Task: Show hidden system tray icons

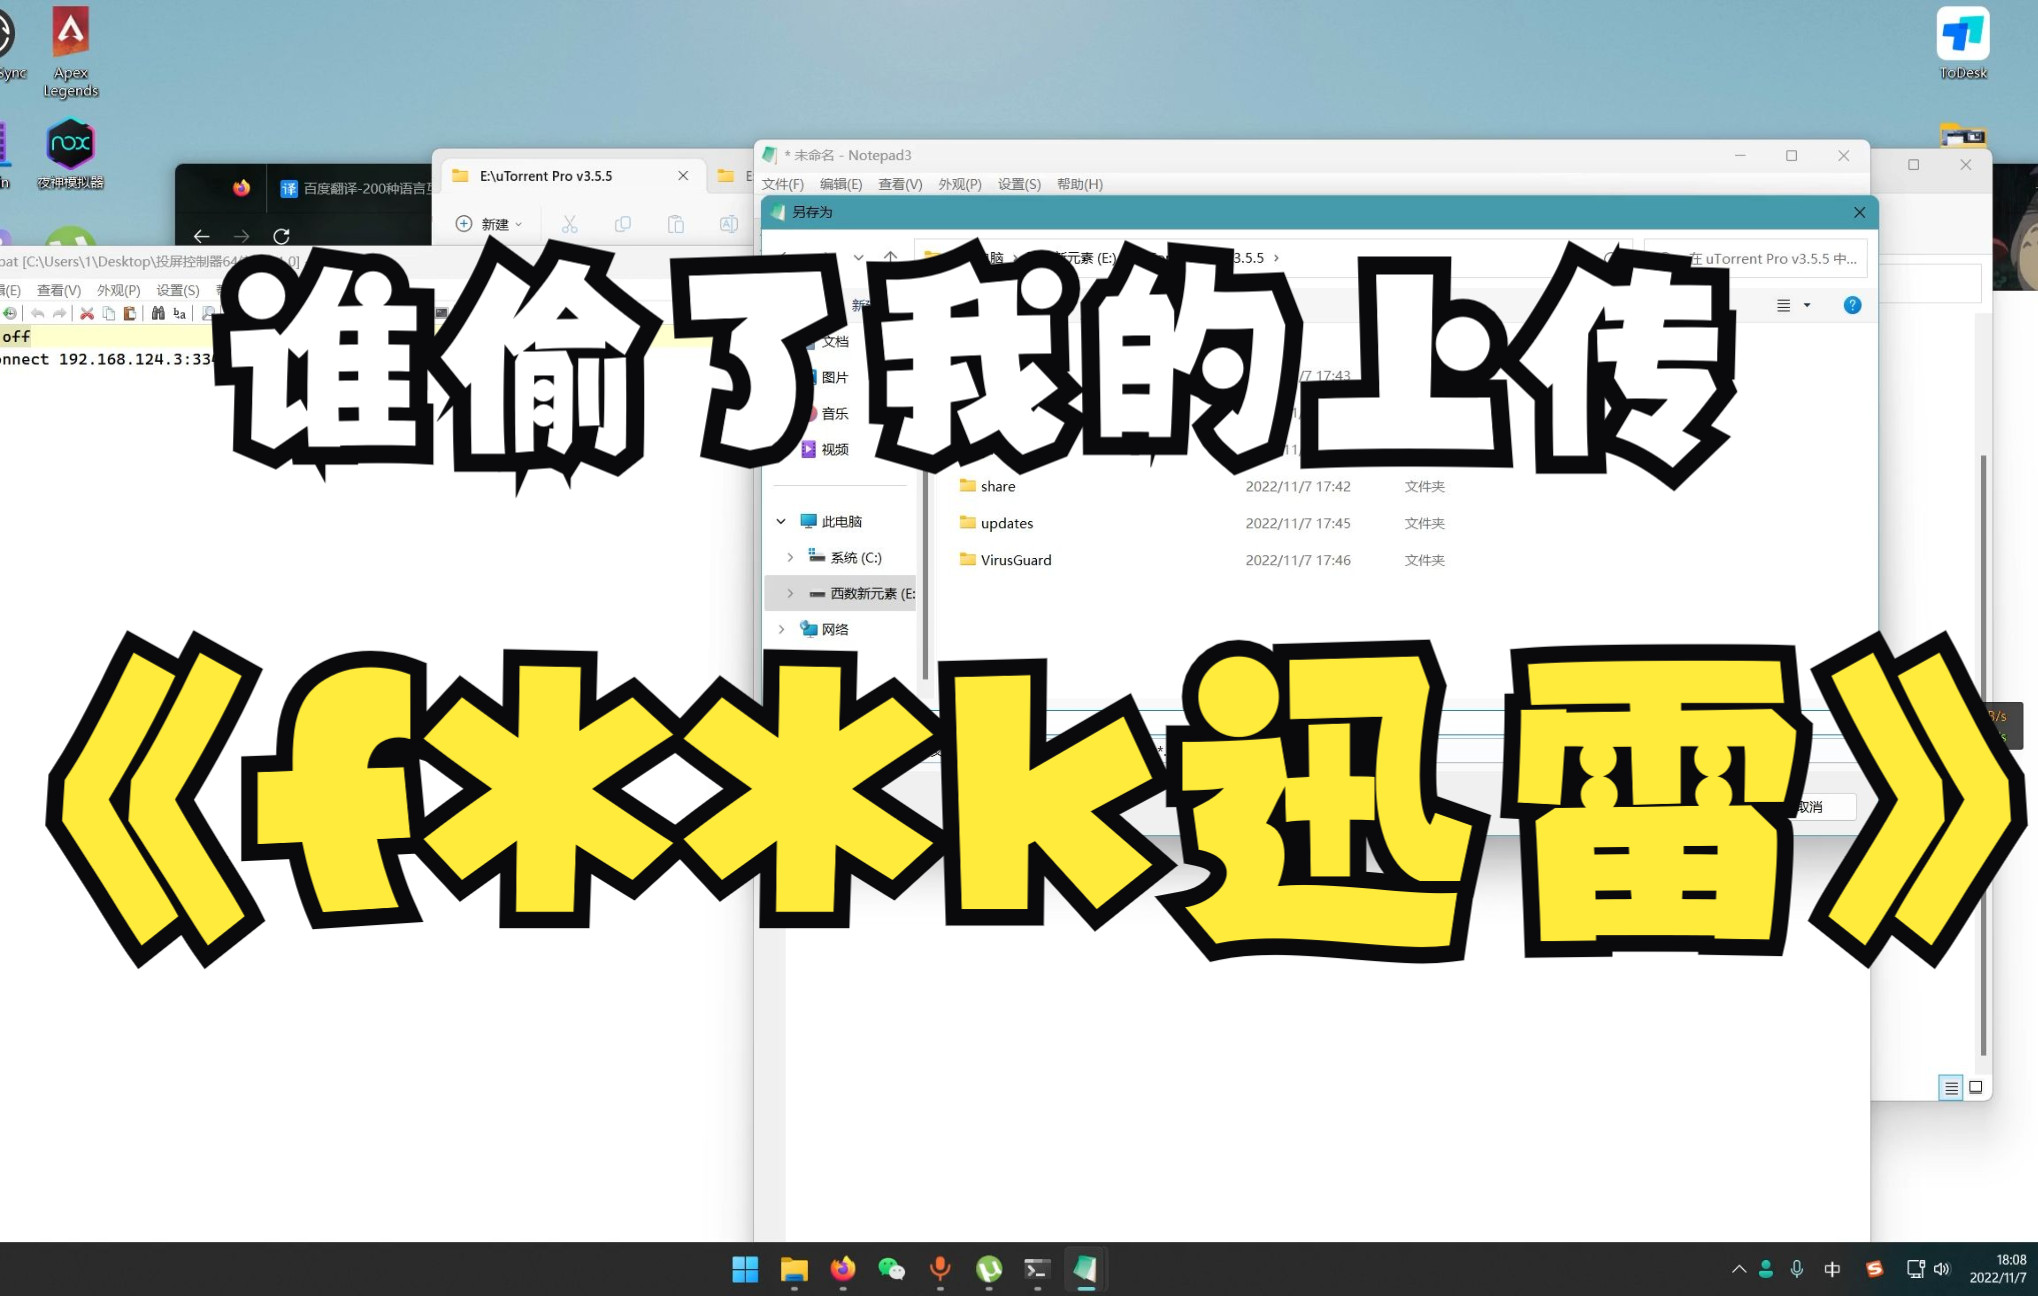Action: click(x=1739, y=1269)
